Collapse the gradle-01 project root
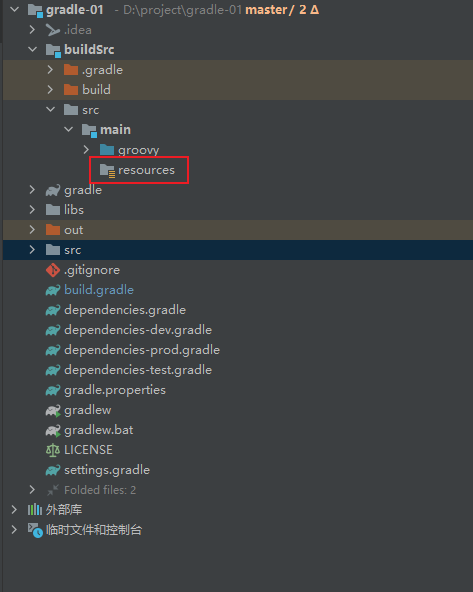The width and height of the screenshot is (473, 592). 14,9
